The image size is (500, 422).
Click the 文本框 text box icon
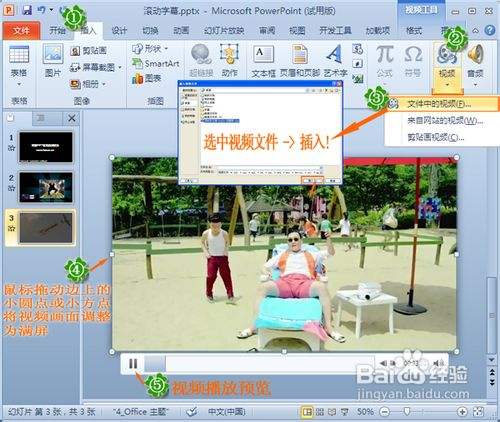[263, 55]
